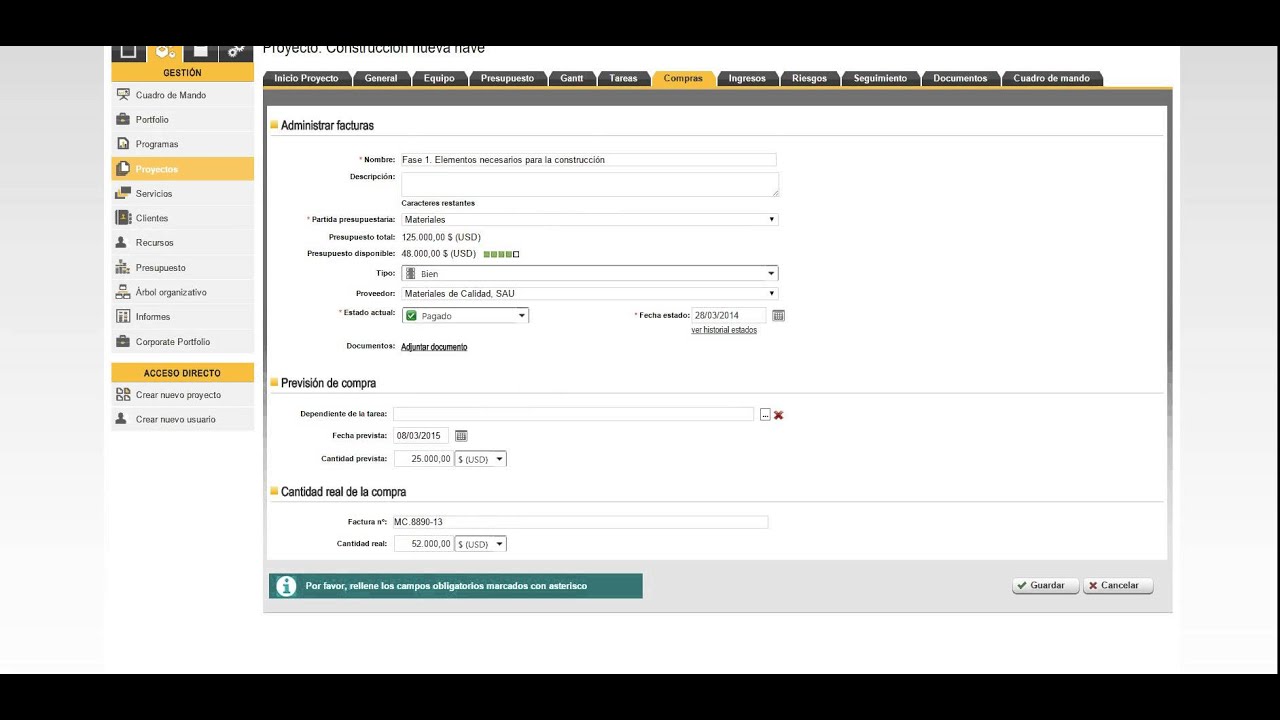Viewport: 1280px width, 720px height.
Task: Switch to the Ingresos tab
Action: tap(747, 78)
